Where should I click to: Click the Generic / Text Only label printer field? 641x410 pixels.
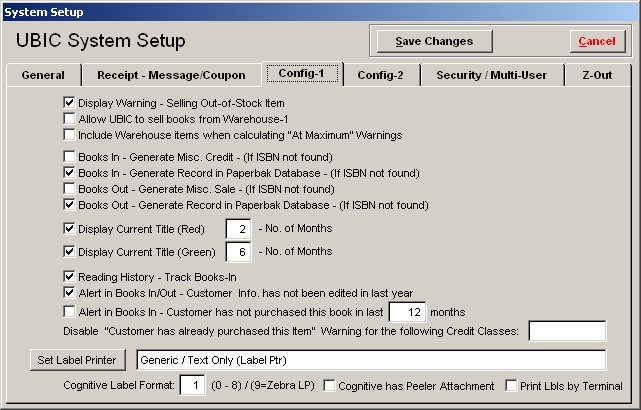coord(371,360)
